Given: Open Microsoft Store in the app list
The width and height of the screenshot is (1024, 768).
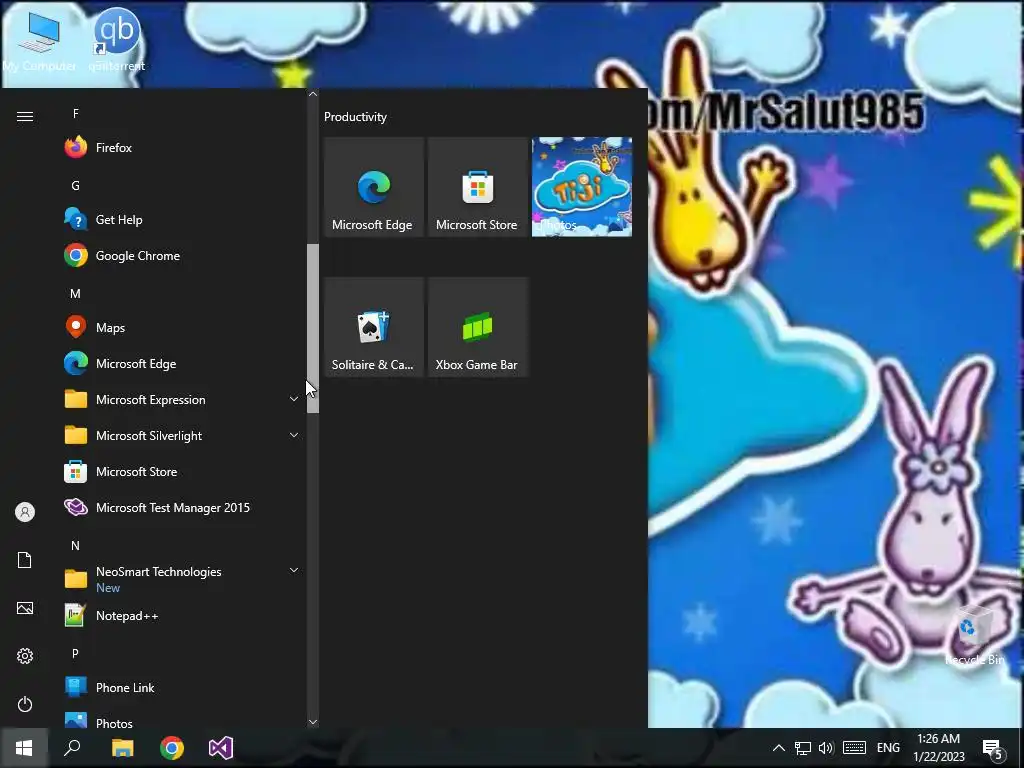Looking at the screenshot, I should 182,472.
